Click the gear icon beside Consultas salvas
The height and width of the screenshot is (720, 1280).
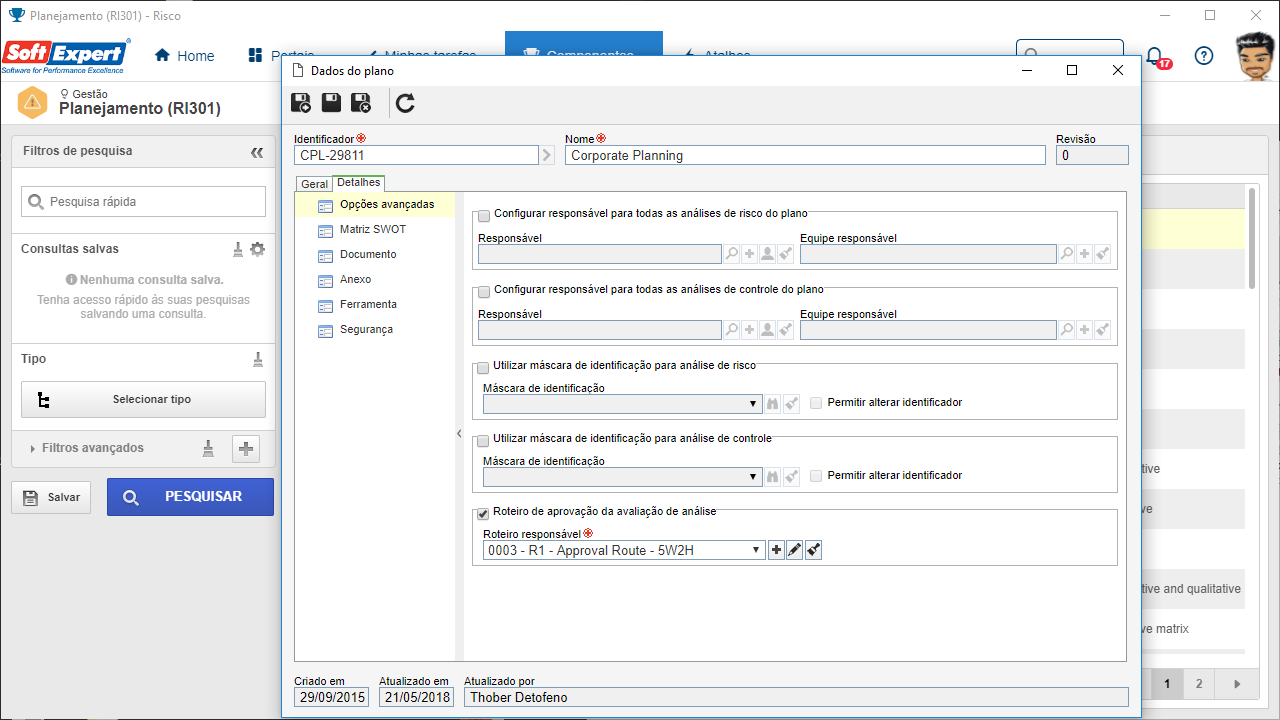point(257,249)
